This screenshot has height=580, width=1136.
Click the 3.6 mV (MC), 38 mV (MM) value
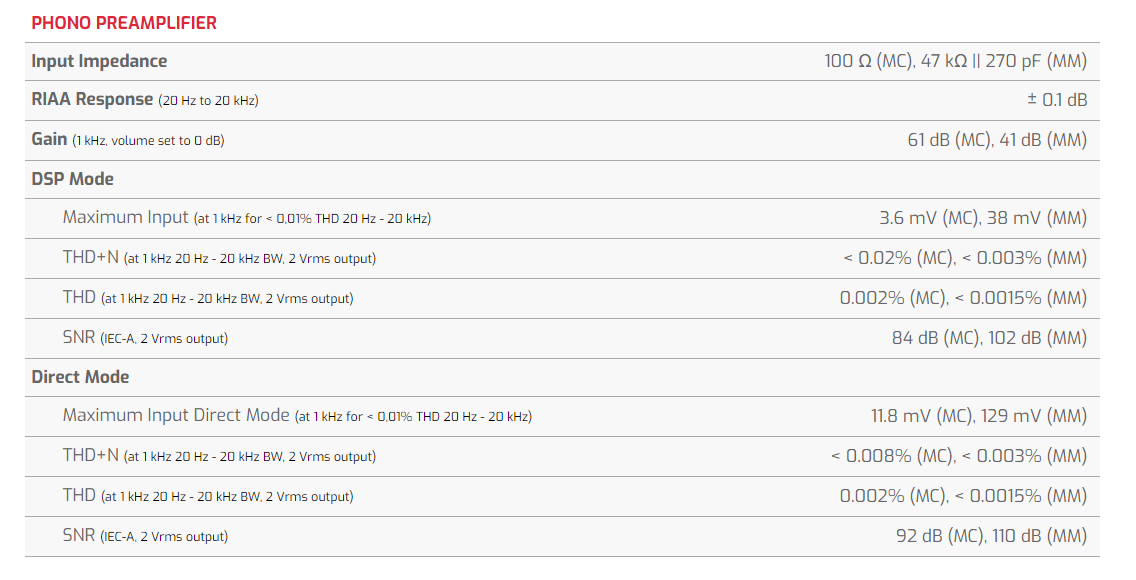click(x=982, y=218)
